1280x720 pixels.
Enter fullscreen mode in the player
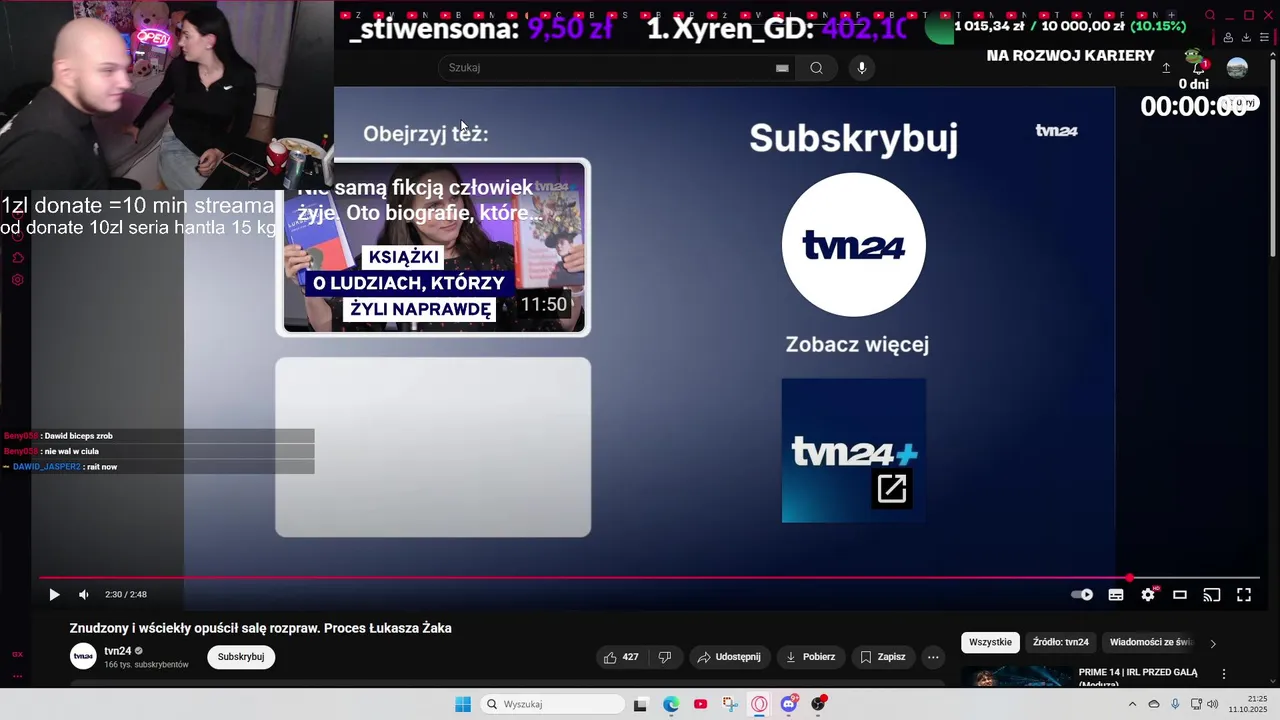(x=1244, y=594)
